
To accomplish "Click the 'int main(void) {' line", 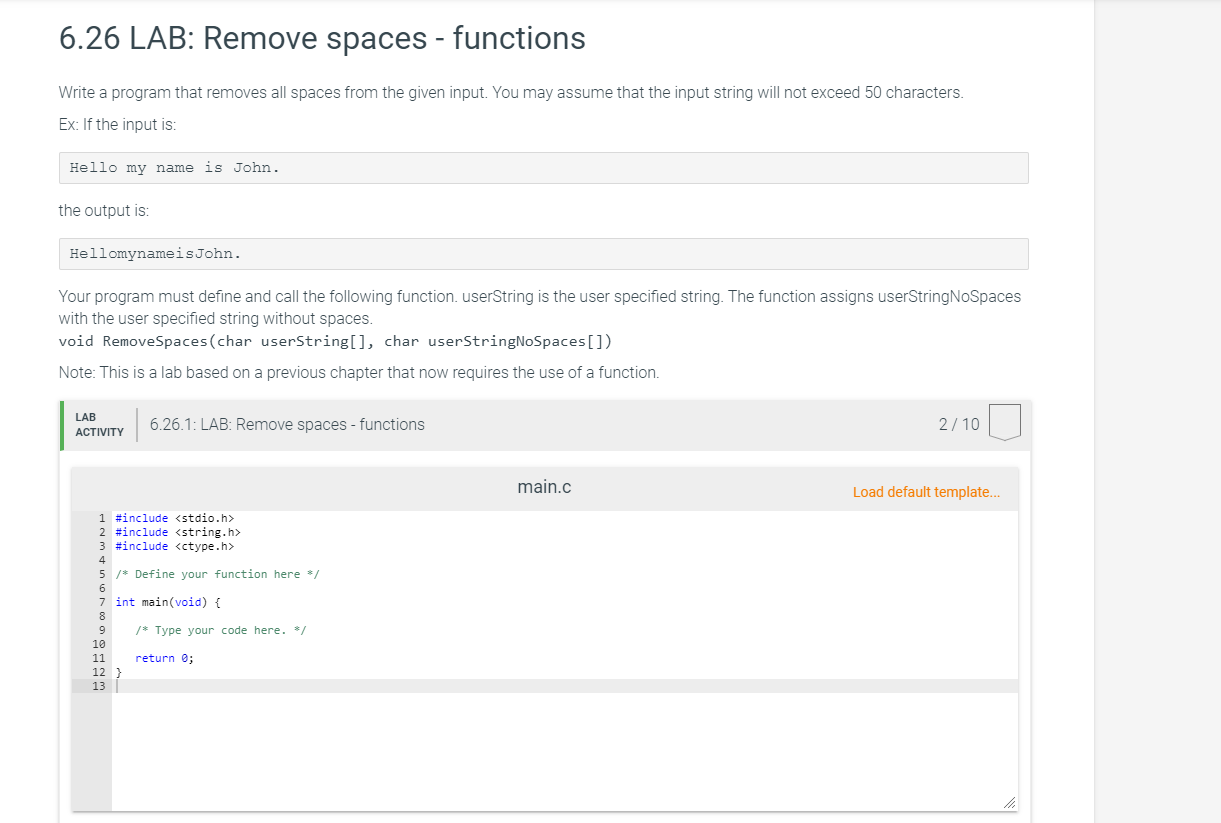I will 168,602.
